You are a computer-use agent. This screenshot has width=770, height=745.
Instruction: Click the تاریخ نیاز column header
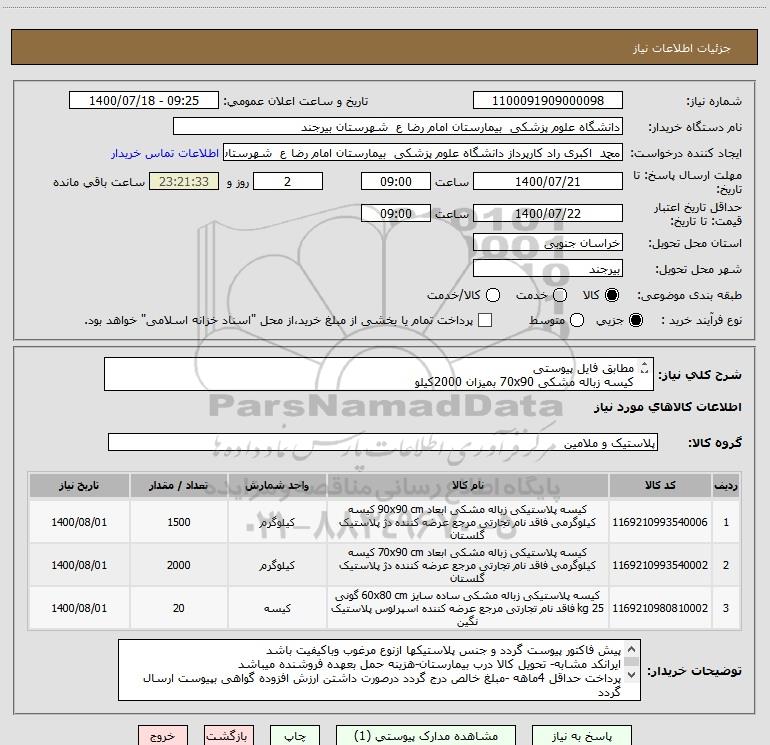pos(79,485)
